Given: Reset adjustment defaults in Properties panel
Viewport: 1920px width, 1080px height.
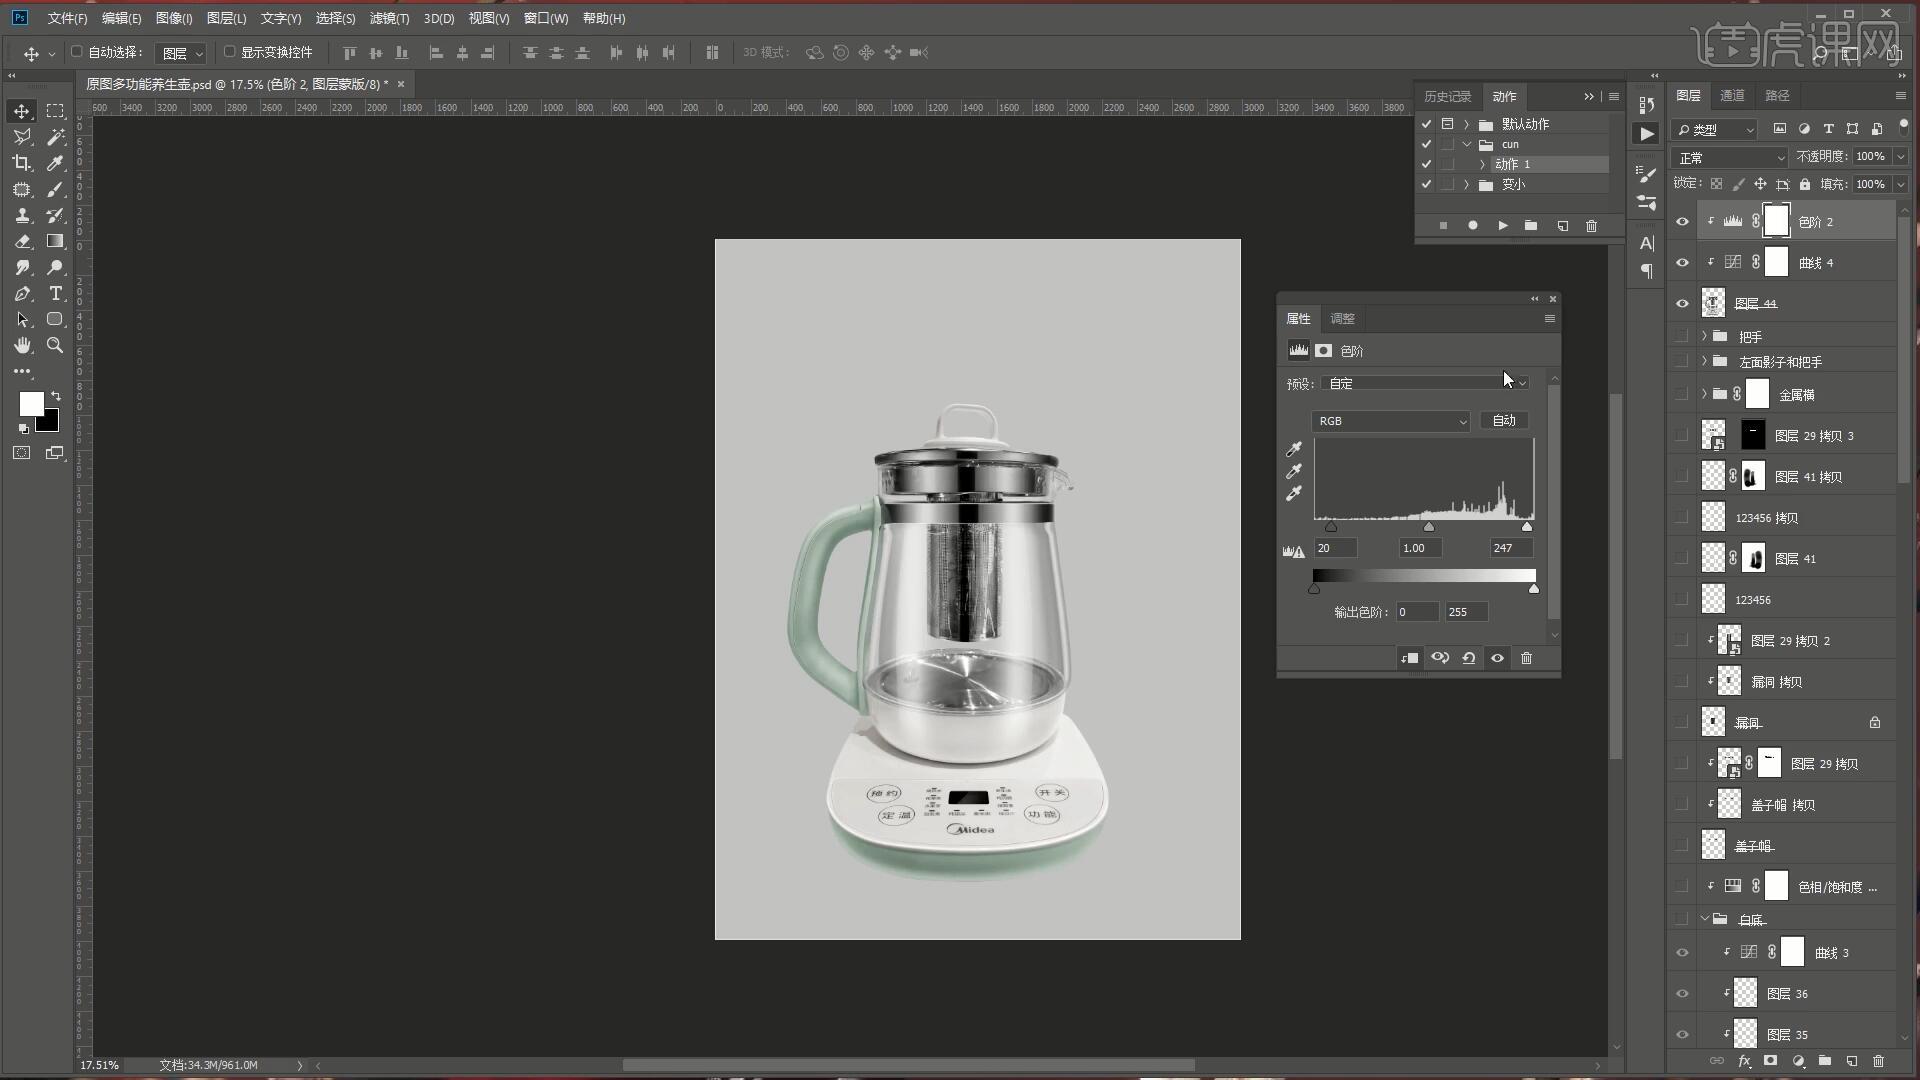Looking at the screenshot, I should (1468, 658).
